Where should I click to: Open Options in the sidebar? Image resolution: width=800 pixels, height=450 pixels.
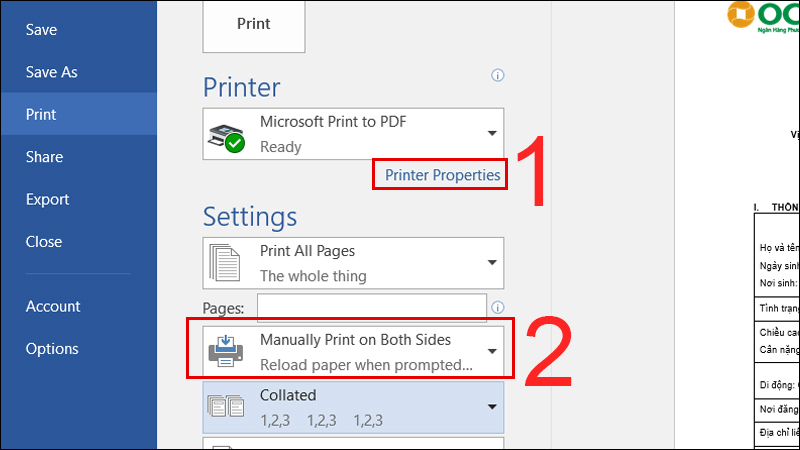tap(52, 349)
